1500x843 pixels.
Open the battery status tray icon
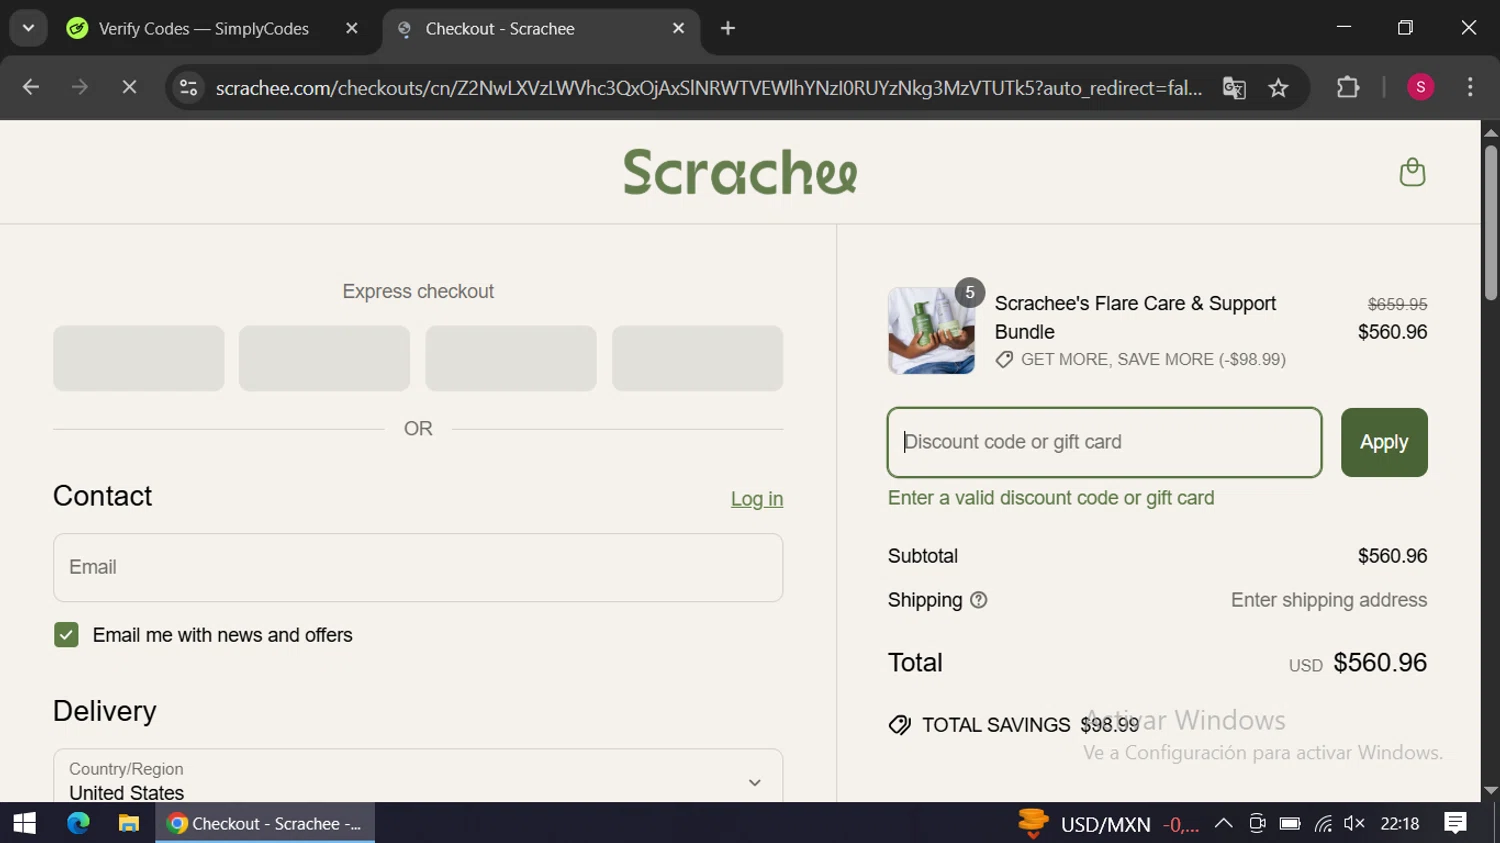[1290, 823]
